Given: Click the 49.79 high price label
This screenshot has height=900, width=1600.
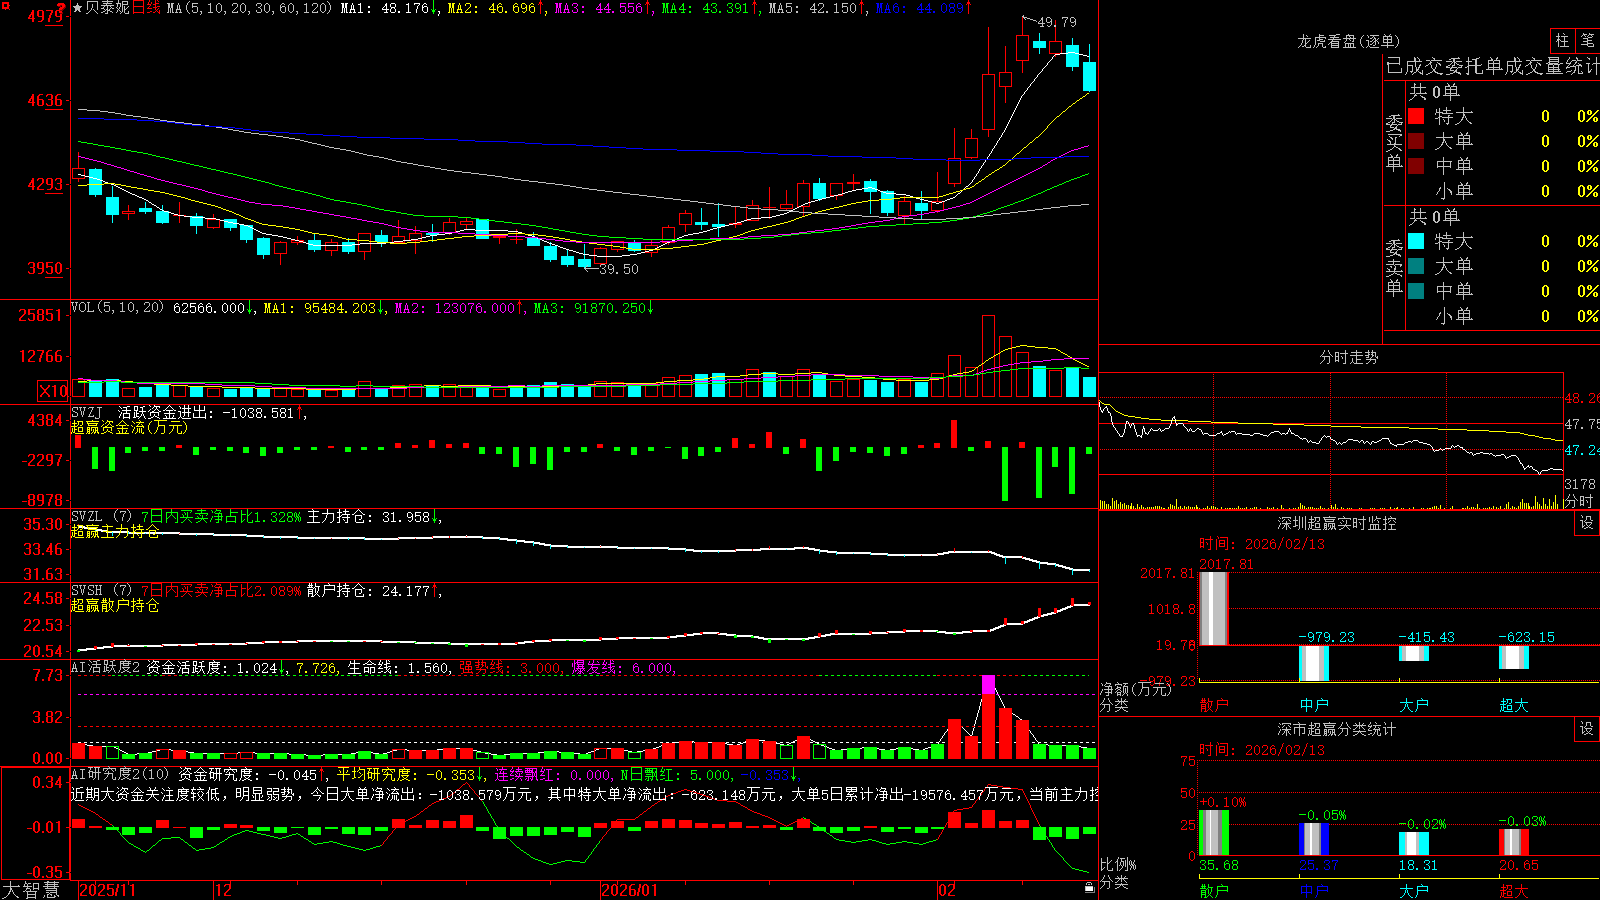Looking at the screenshot, I should pyautogui.click(x=1057, y=22).
